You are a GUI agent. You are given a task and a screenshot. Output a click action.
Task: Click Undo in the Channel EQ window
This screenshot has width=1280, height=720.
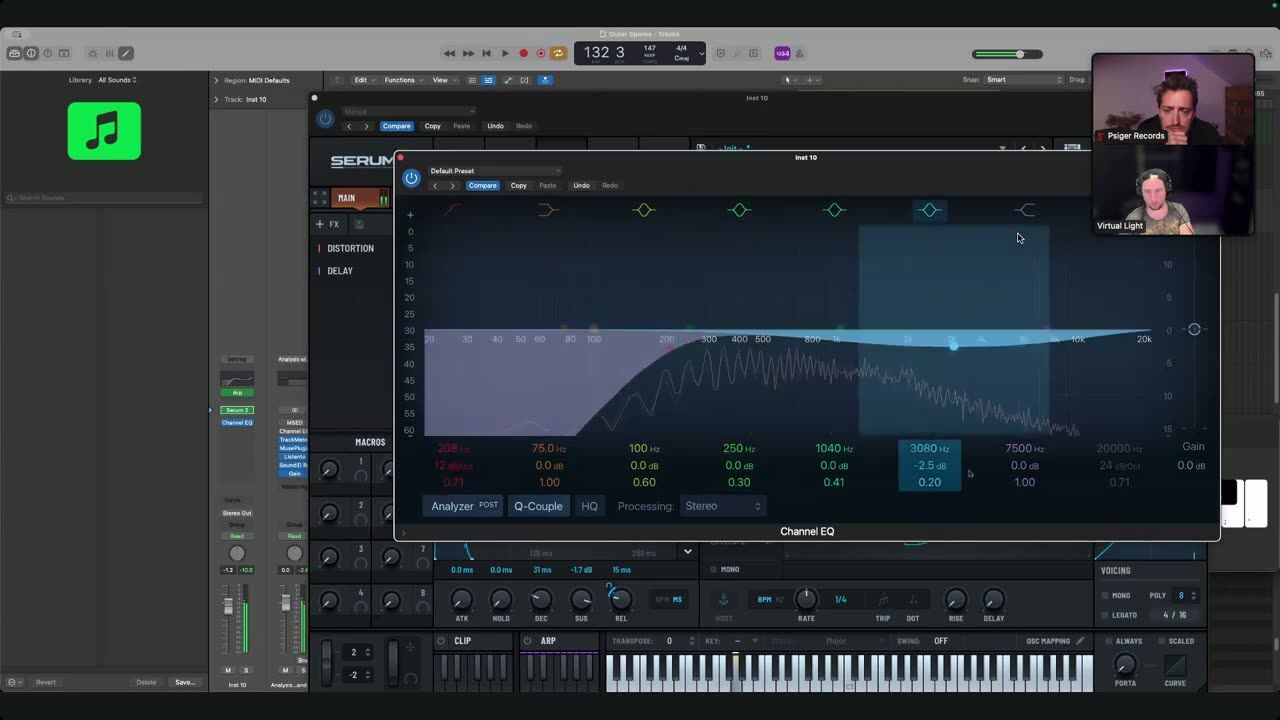(x=581, y=185)
